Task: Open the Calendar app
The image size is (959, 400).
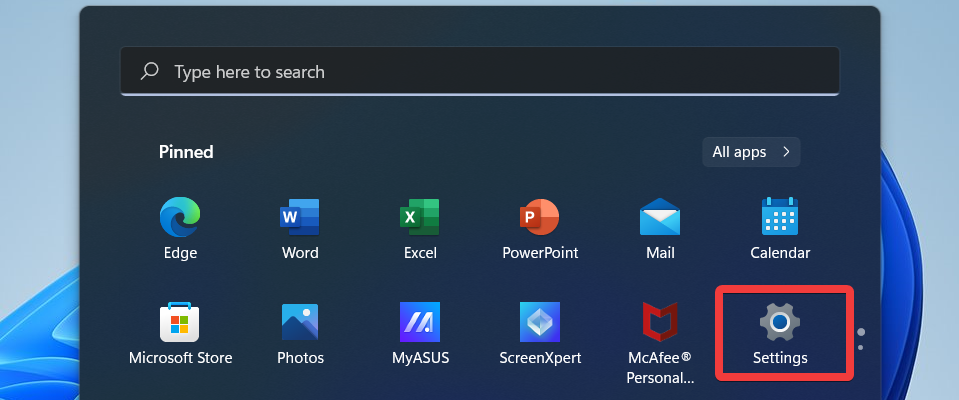Action: coord(780,228)
